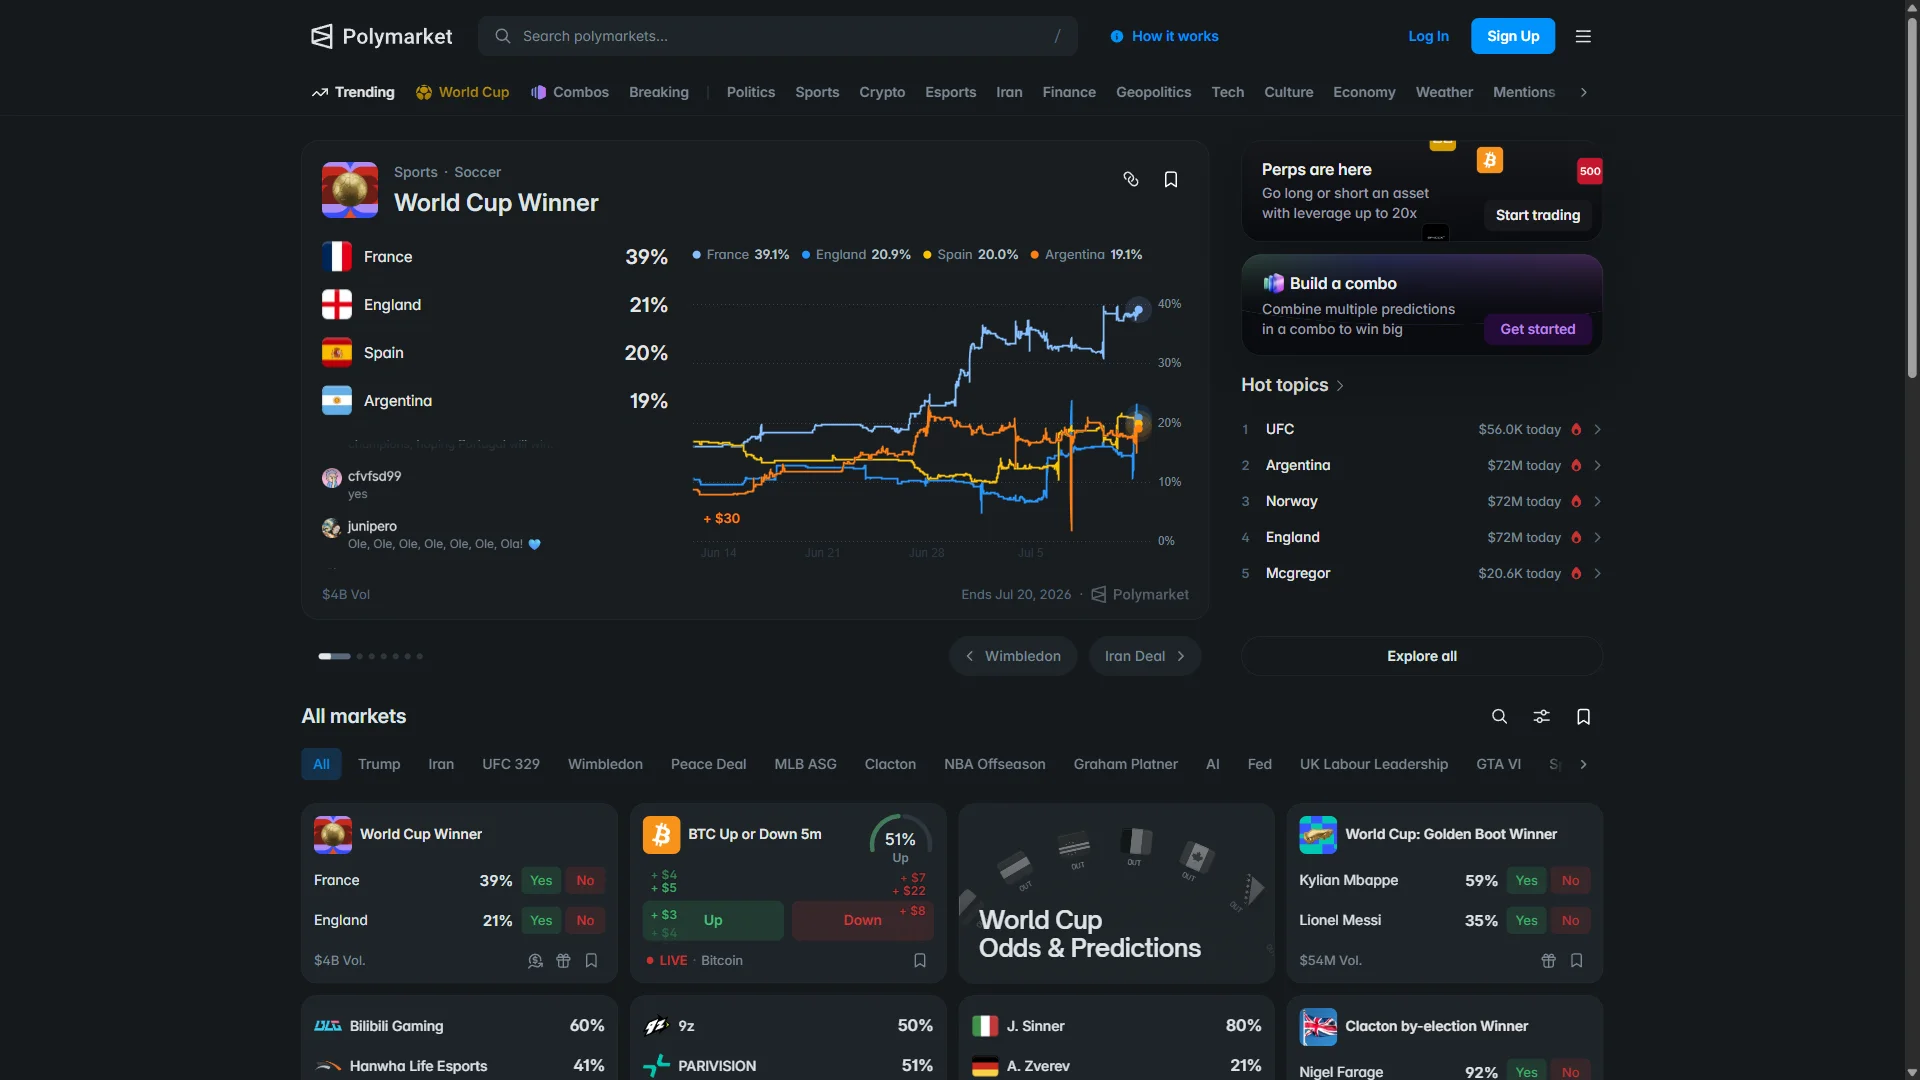This screenshot has width=1920, height=1080.
Task: Open the hamburger menu in header
Action: coord(1583,36)
